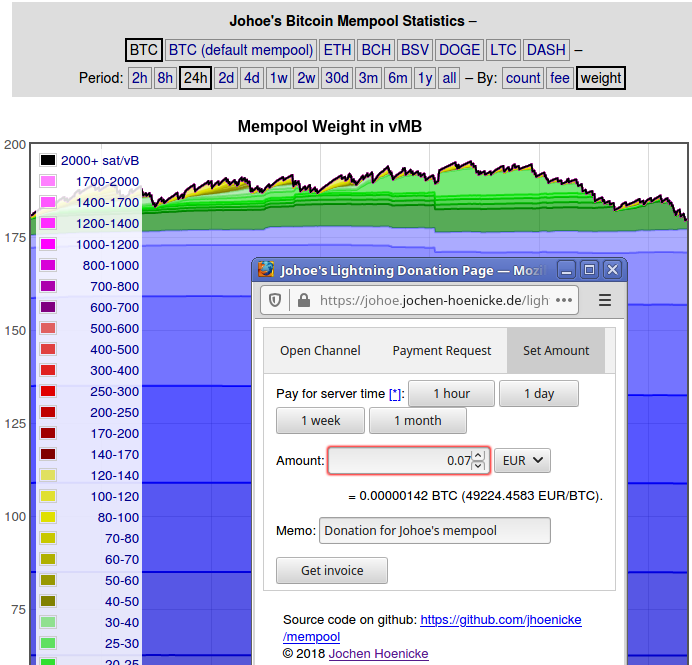Screen dimensions: 692x665
Task: Switch to the DOGE mempool
Action: click(x=459, y=50)
